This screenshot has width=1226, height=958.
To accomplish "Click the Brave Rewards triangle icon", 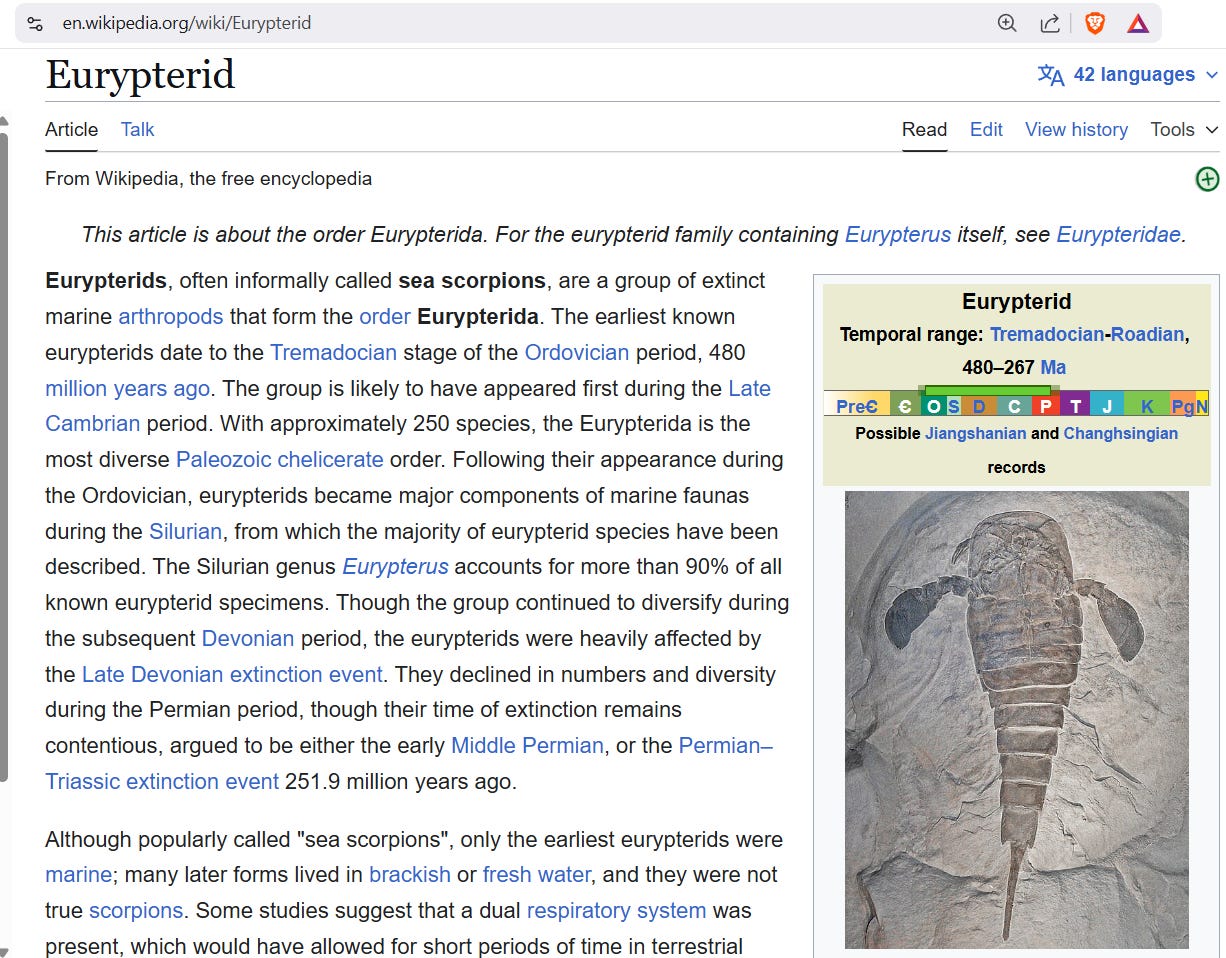I will click(1138, 23).
